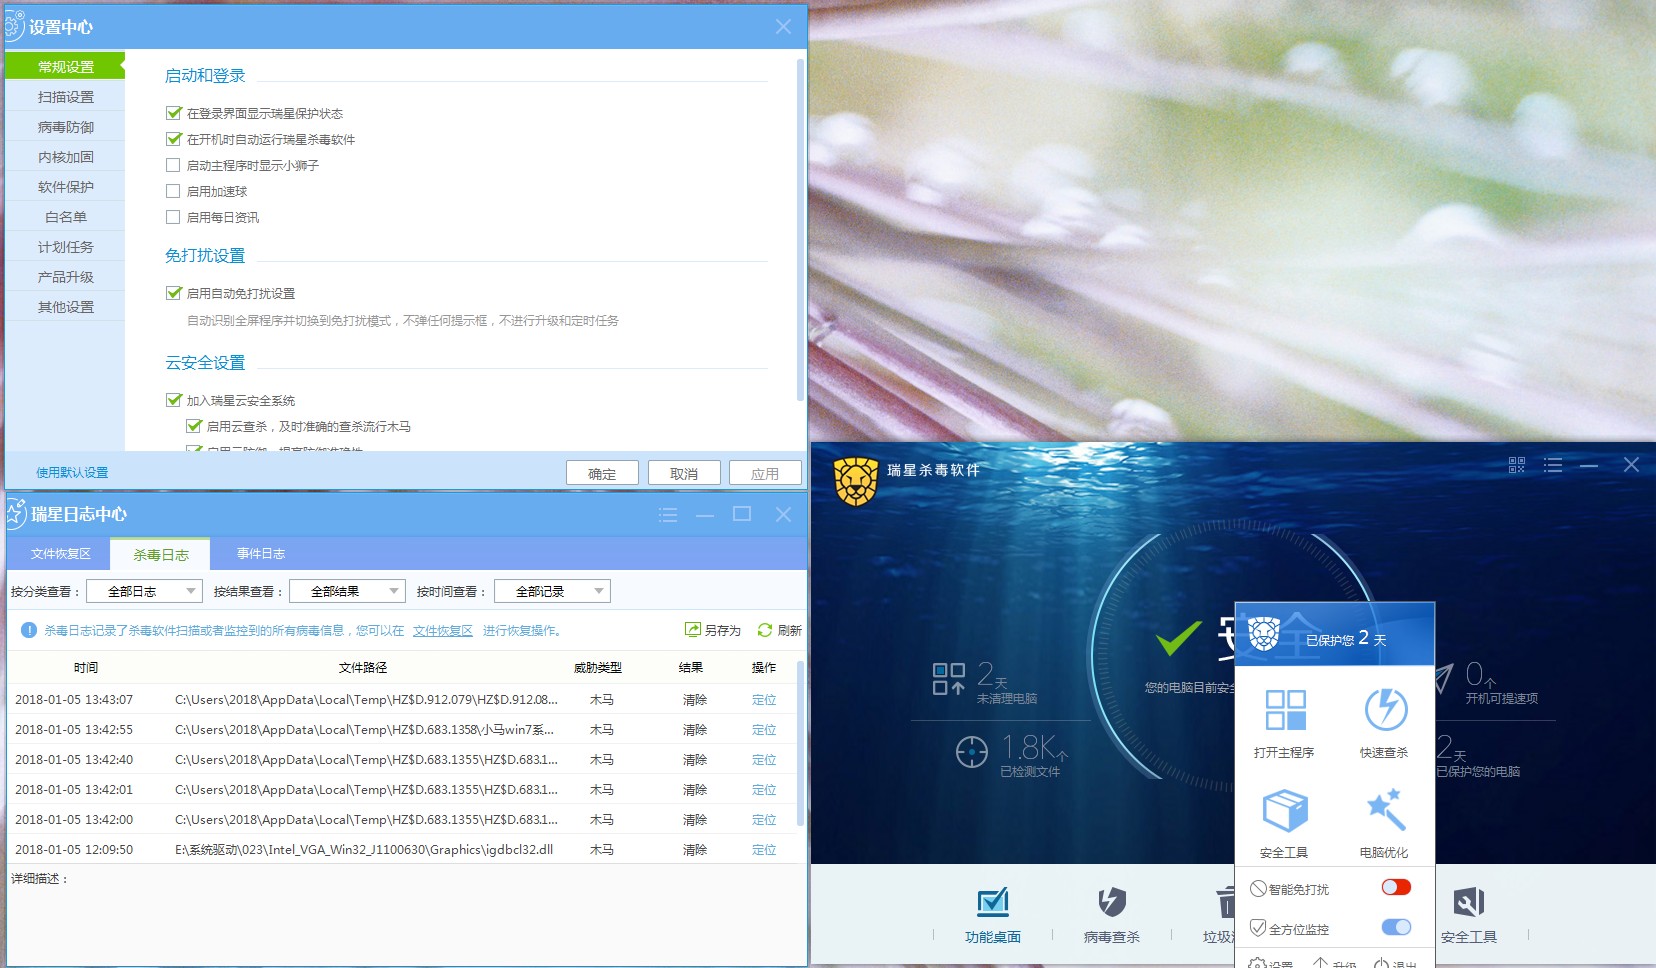This screenshot has height=968, width=1656.
Task: Click the 时间 column header
Action: coord(86,667)
